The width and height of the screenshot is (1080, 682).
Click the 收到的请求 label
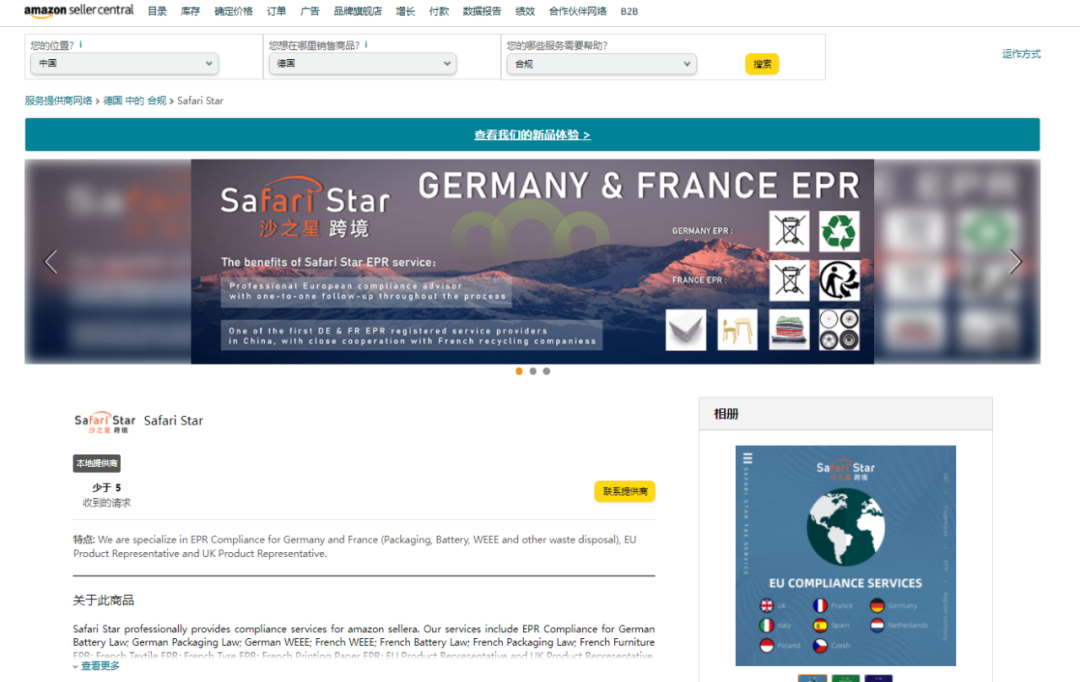click(x=107, y=503)
